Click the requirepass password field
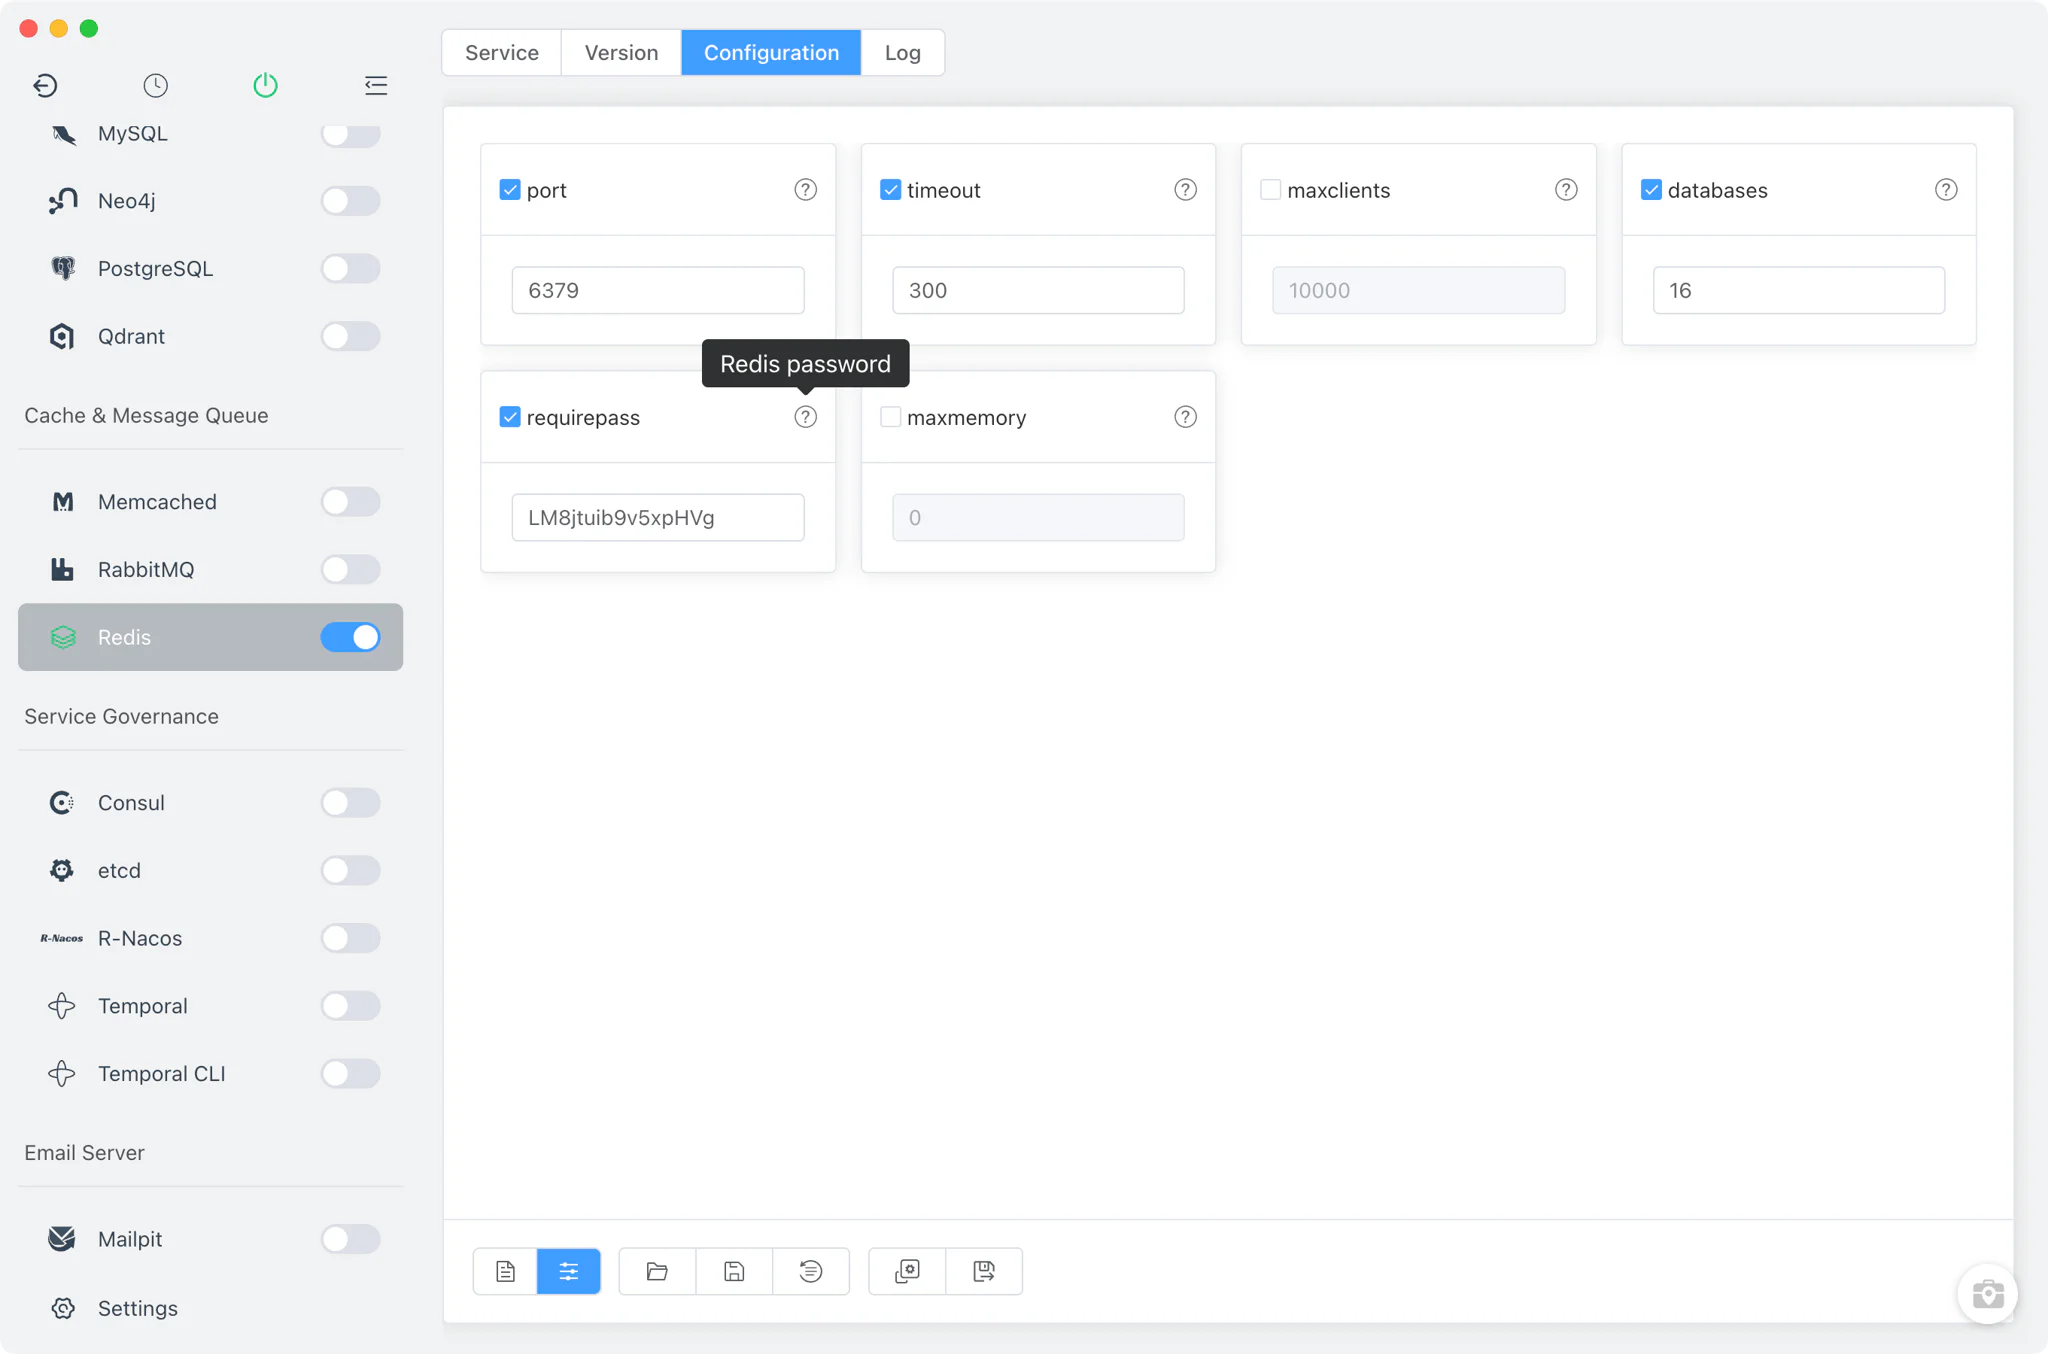Image resolution: width=2048 pixels, height=1354 pixels. [658, 517]
